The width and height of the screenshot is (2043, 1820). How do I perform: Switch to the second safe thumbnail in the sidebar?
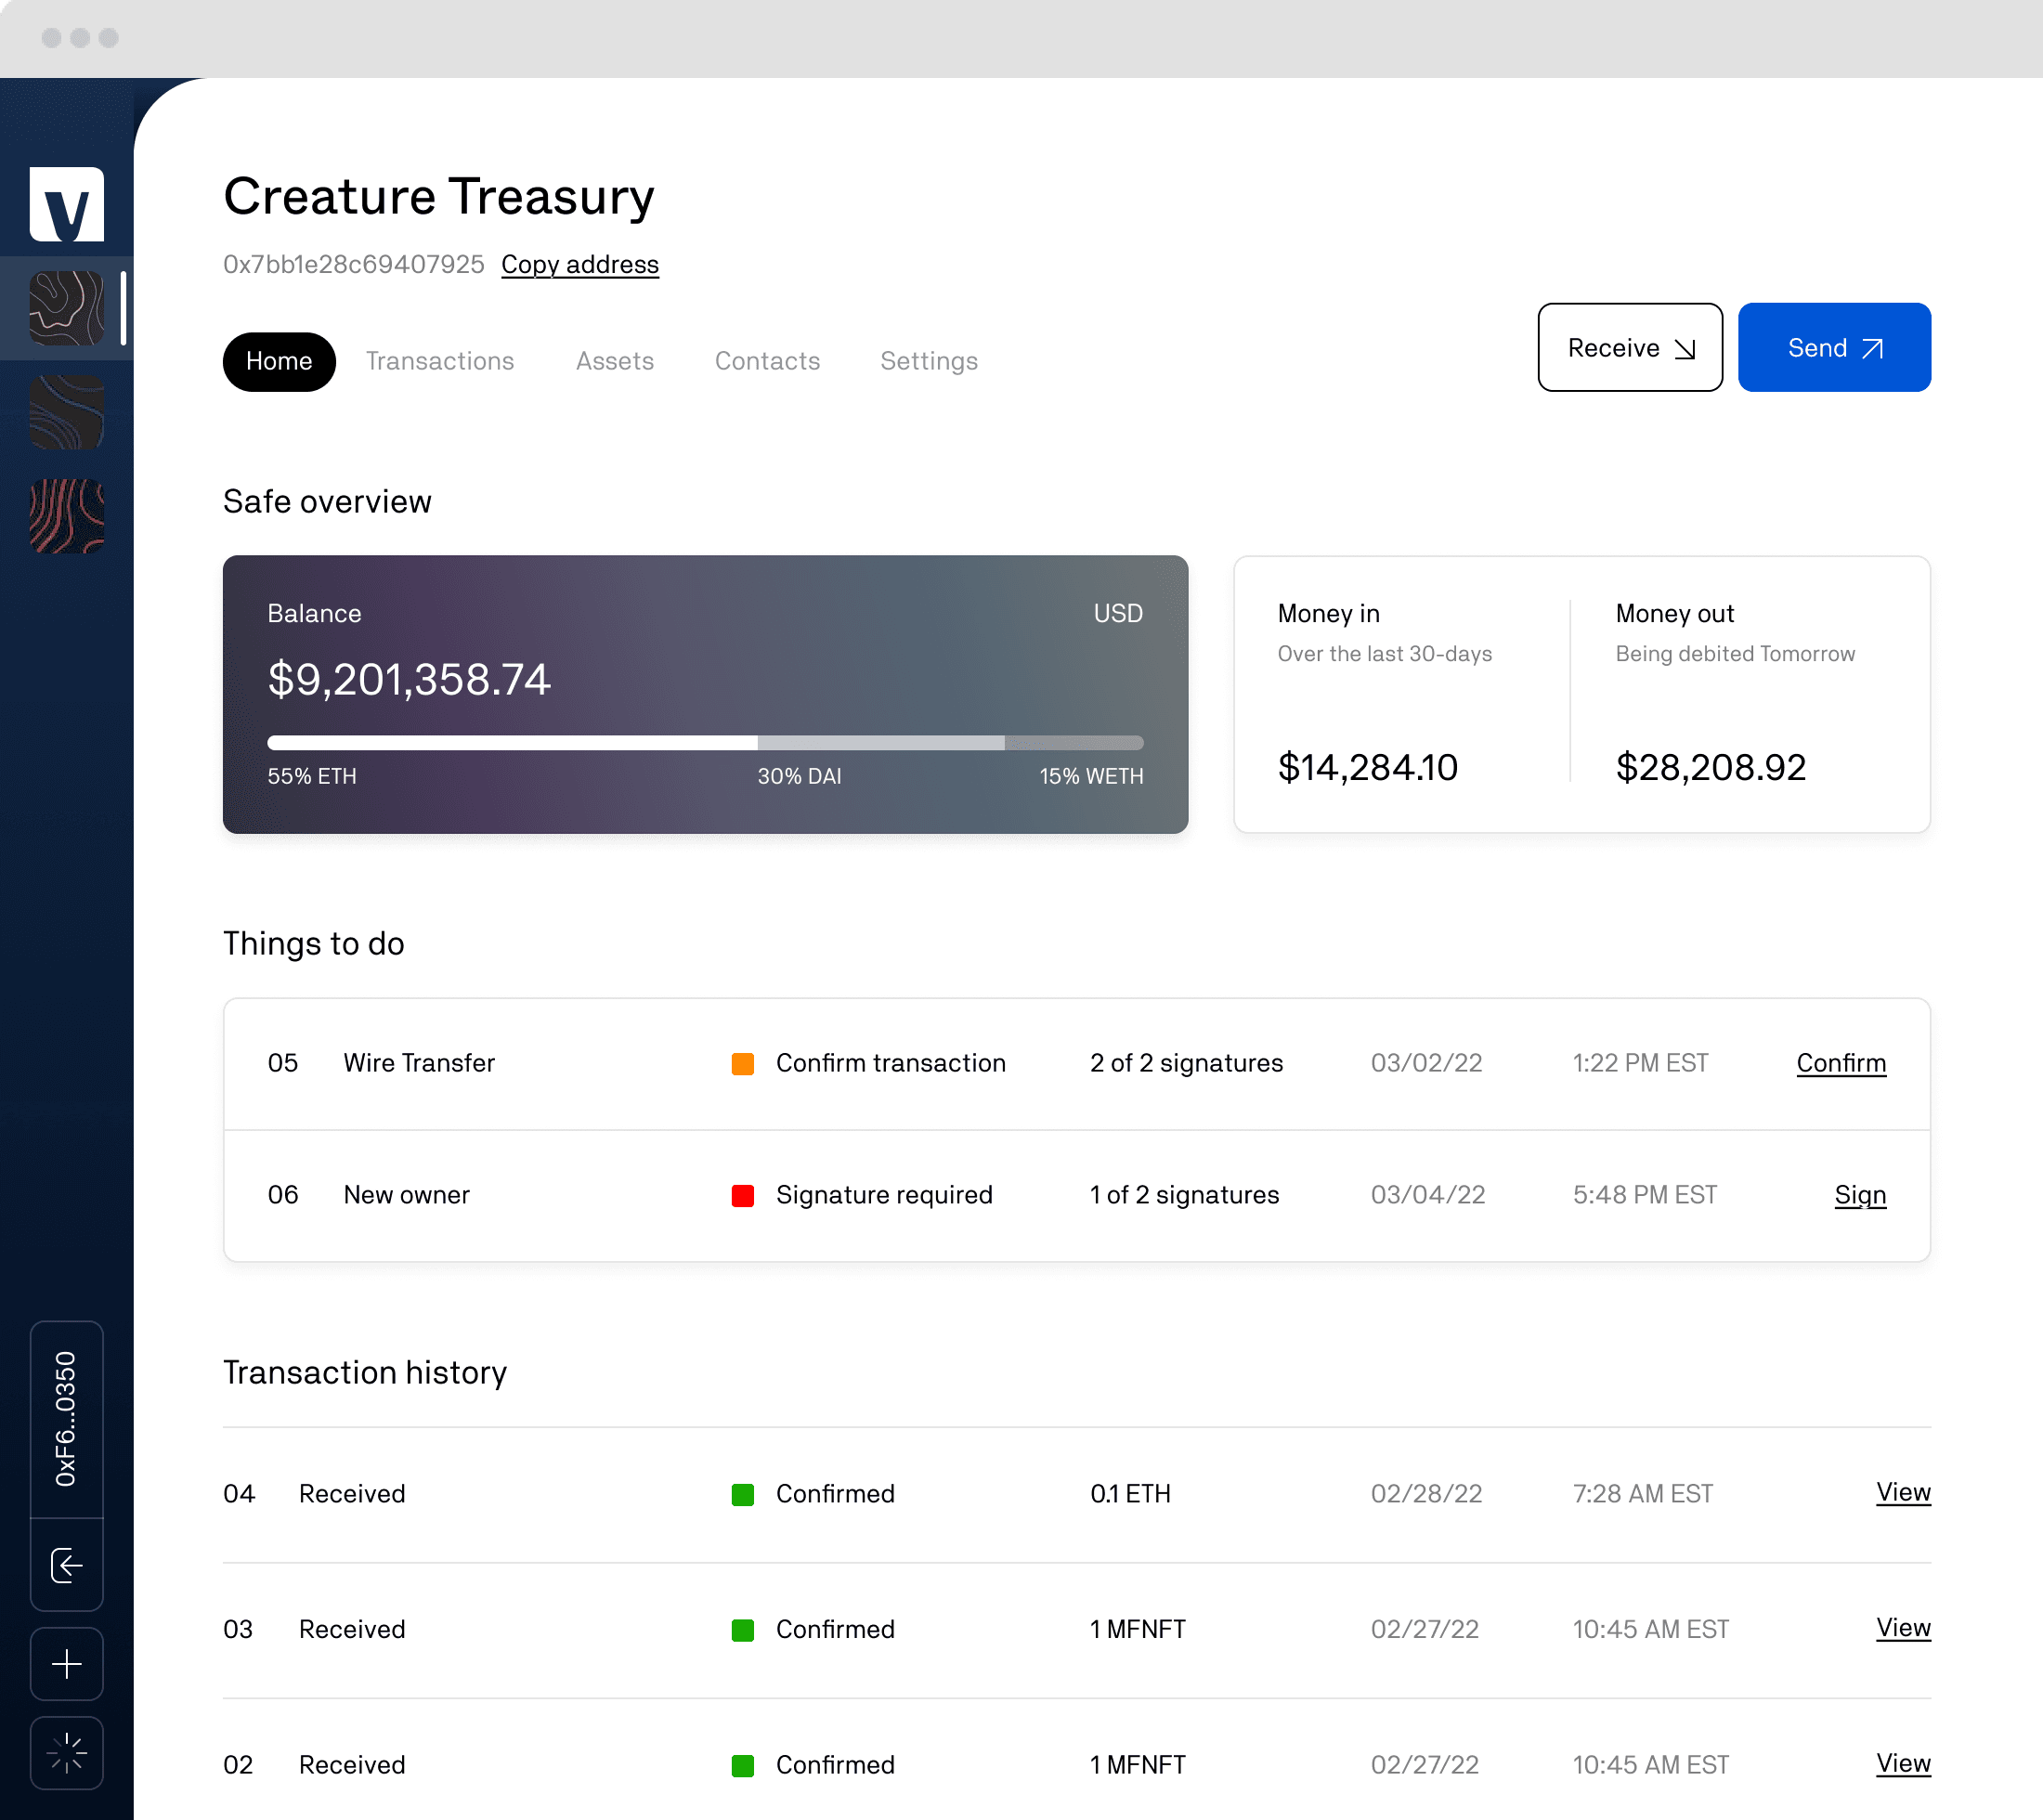[x=67, y=413]
